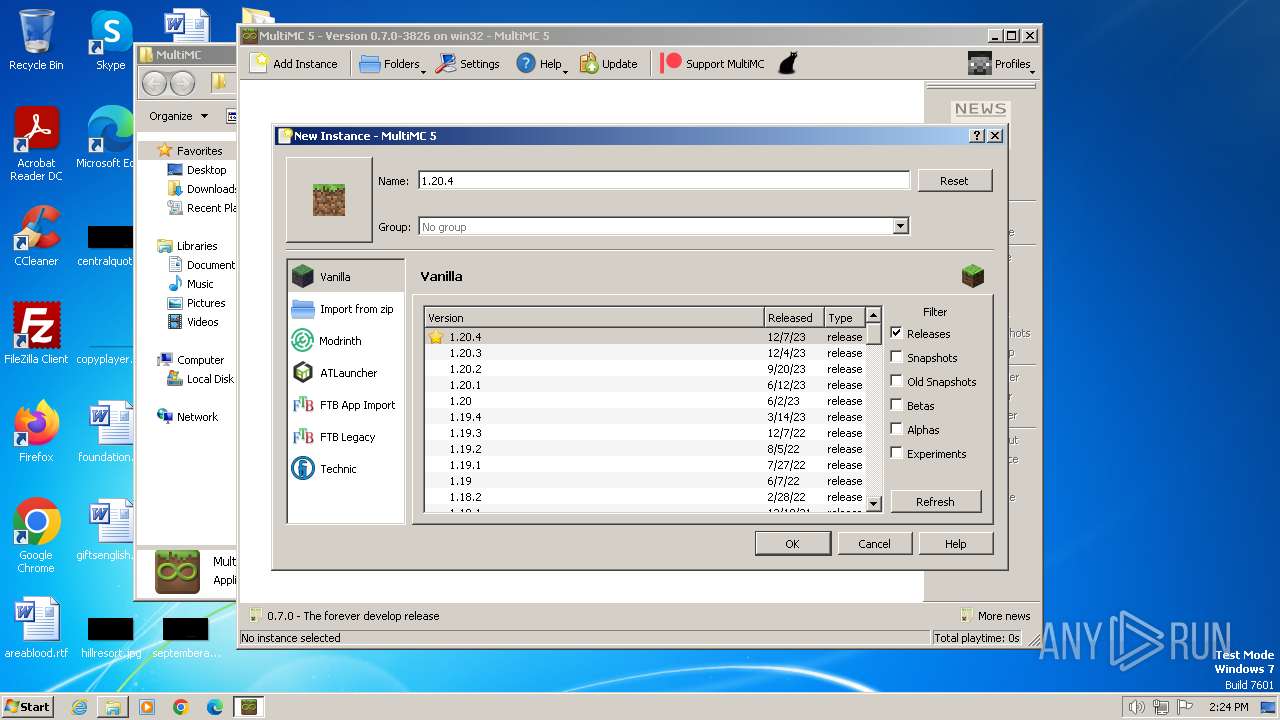Select version 1.20.4 row
The image size is (1280, 720).
[645, 337]
